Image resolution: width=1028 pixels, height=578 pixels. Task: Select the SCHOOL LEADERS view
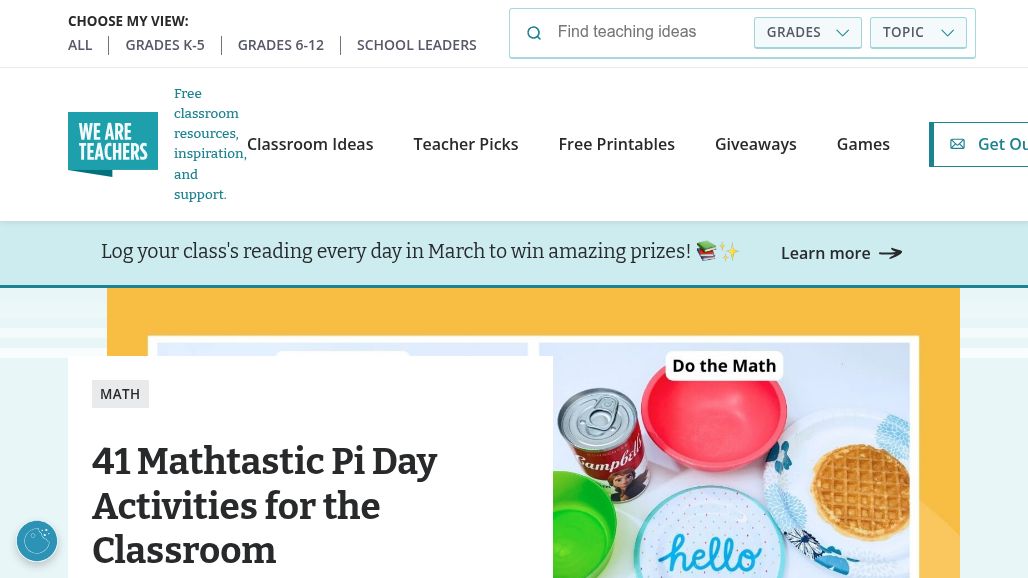tap(417, 45)
